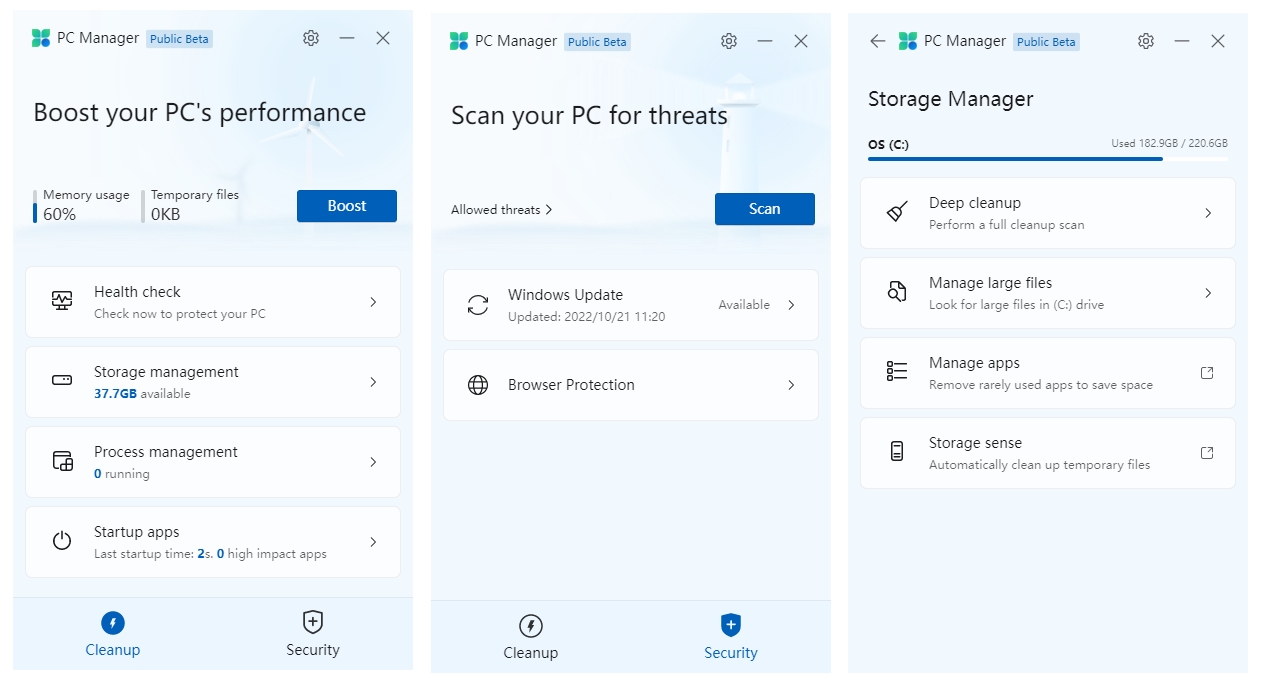Image resolution: width=1261 pixels, height=683 pixels.
Task: Open Storage sense external link icon
Action: [x=1207, y=452]
